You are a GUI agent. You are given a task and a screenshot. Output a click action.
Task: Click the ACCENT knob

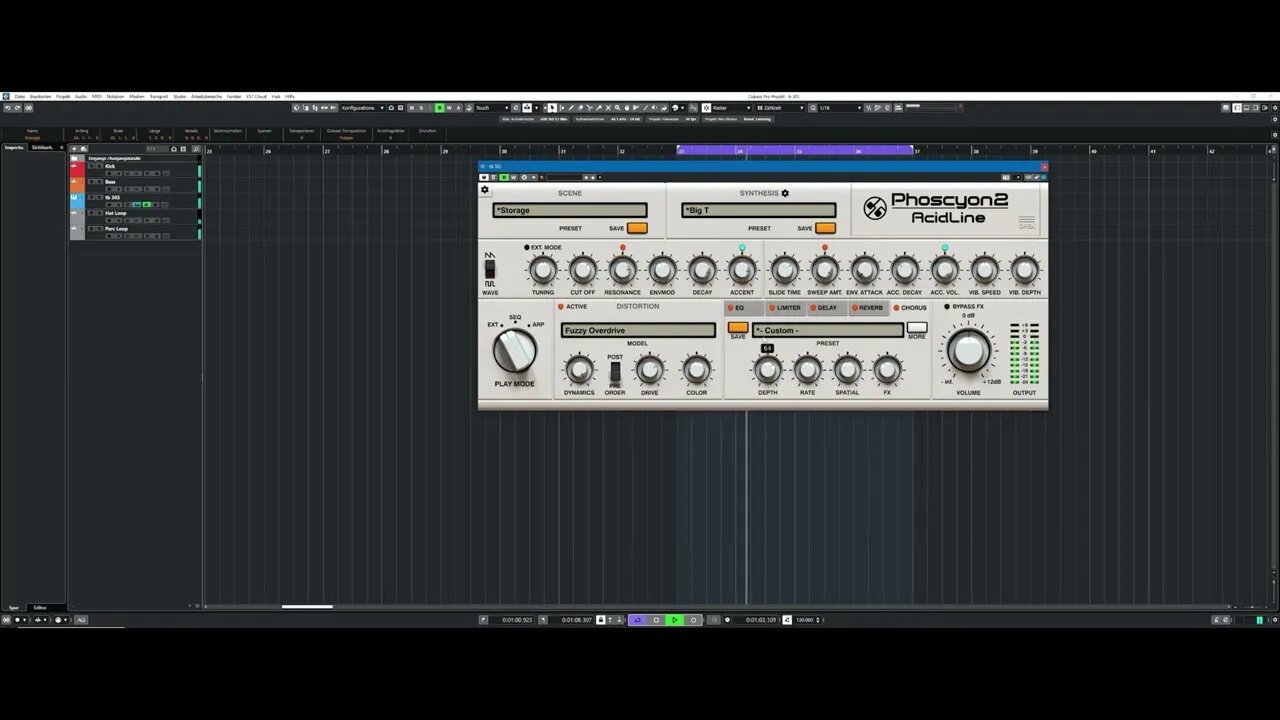[742, 270]
